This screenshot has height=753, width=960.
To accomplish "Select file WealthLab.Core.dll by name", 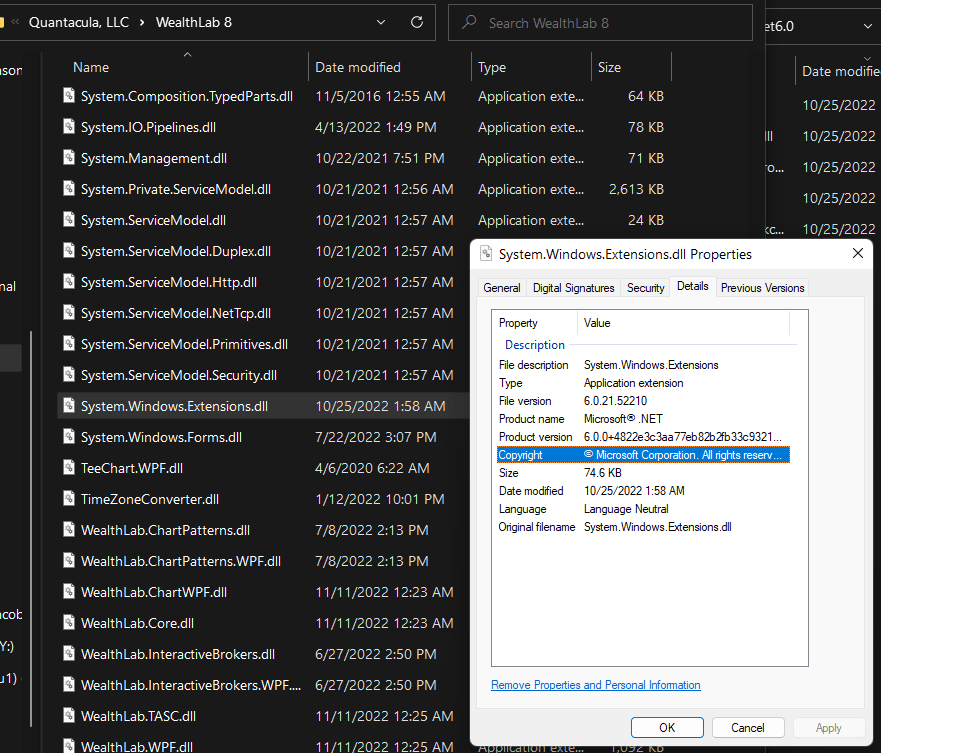I will click(137, 623).
